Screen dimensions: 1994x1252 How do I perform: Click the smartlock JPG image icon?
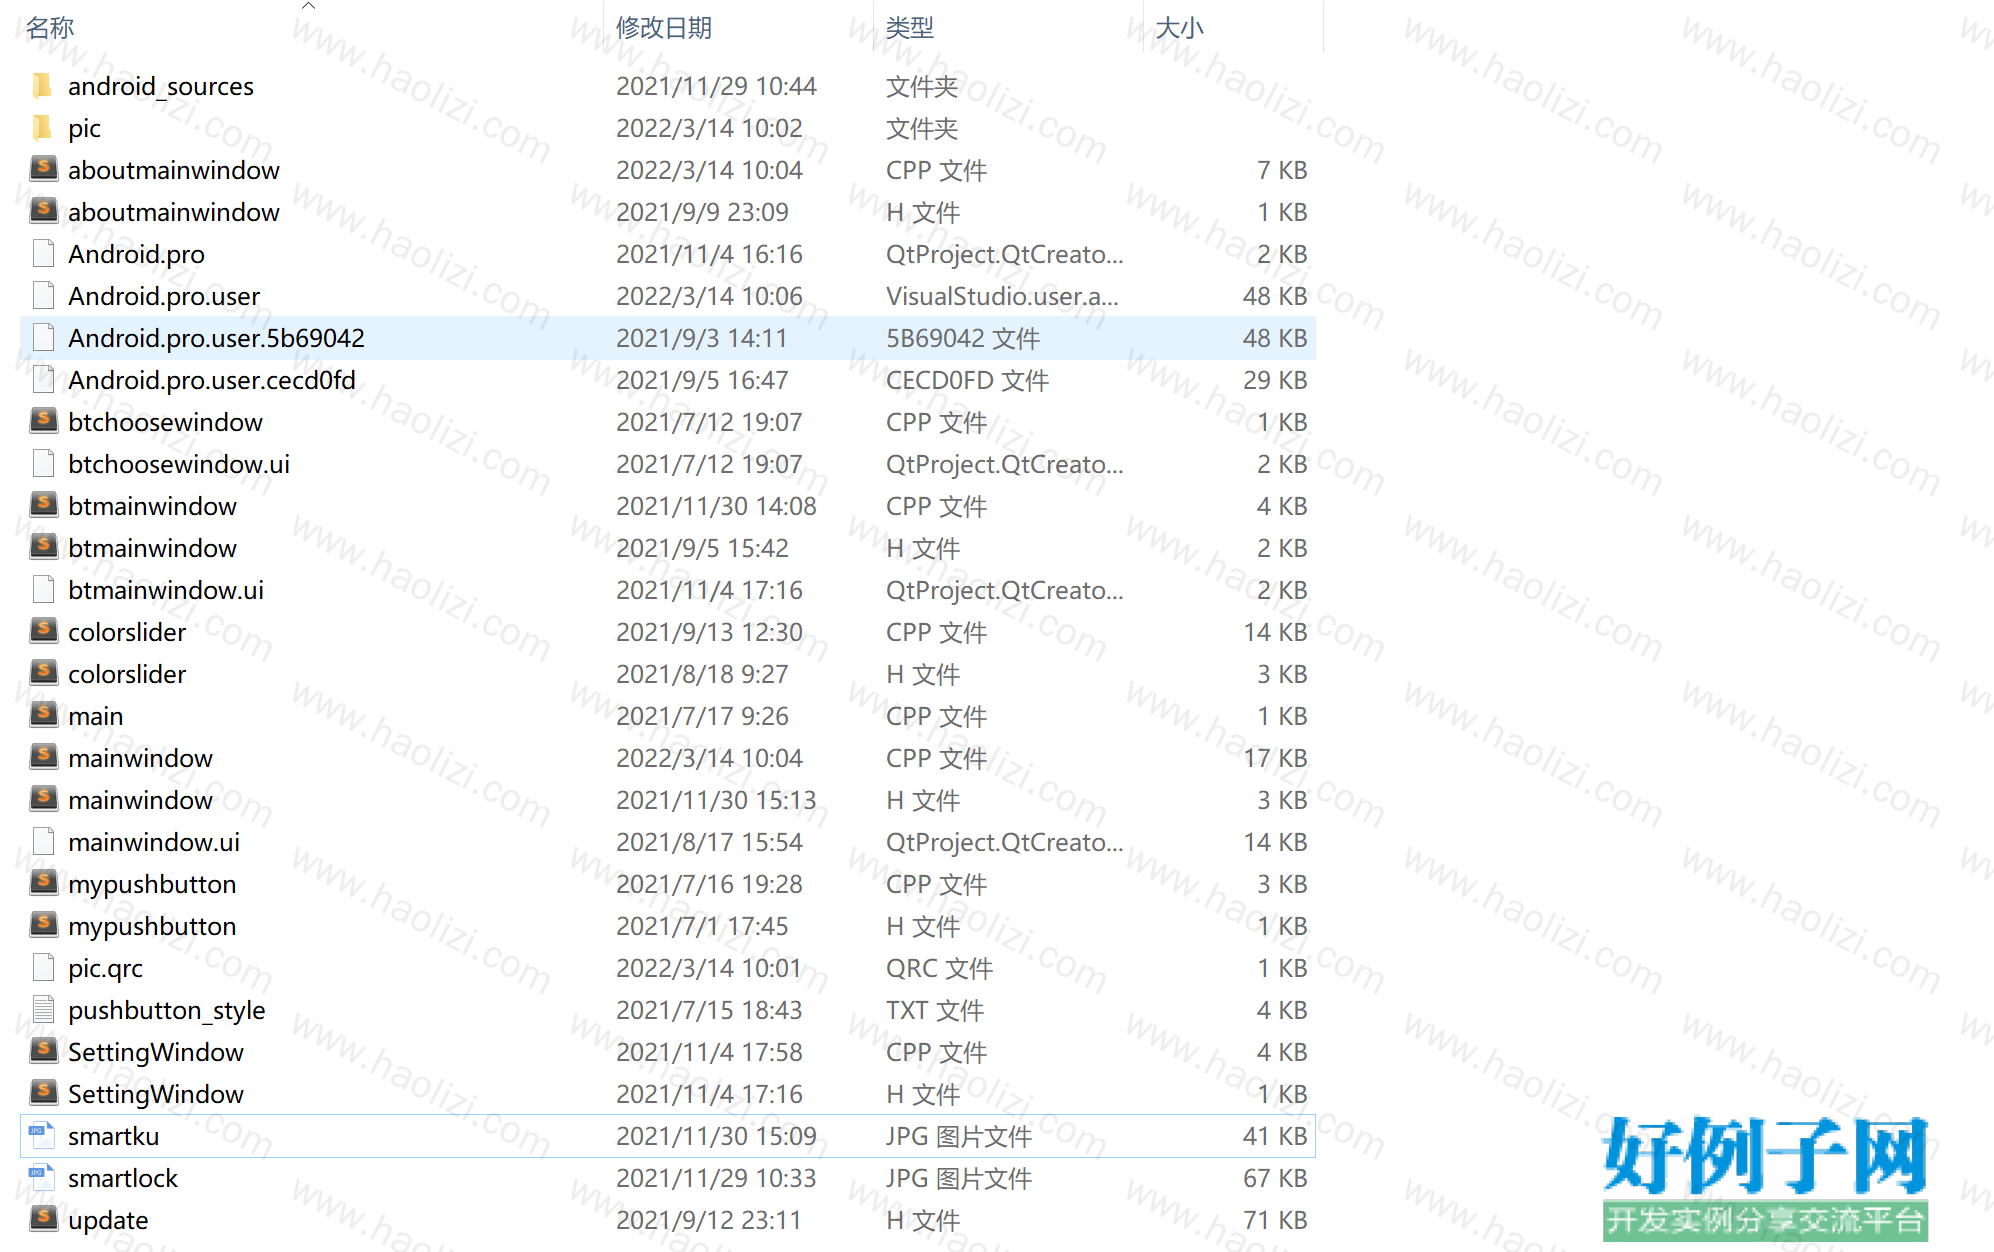[42, 1178]
